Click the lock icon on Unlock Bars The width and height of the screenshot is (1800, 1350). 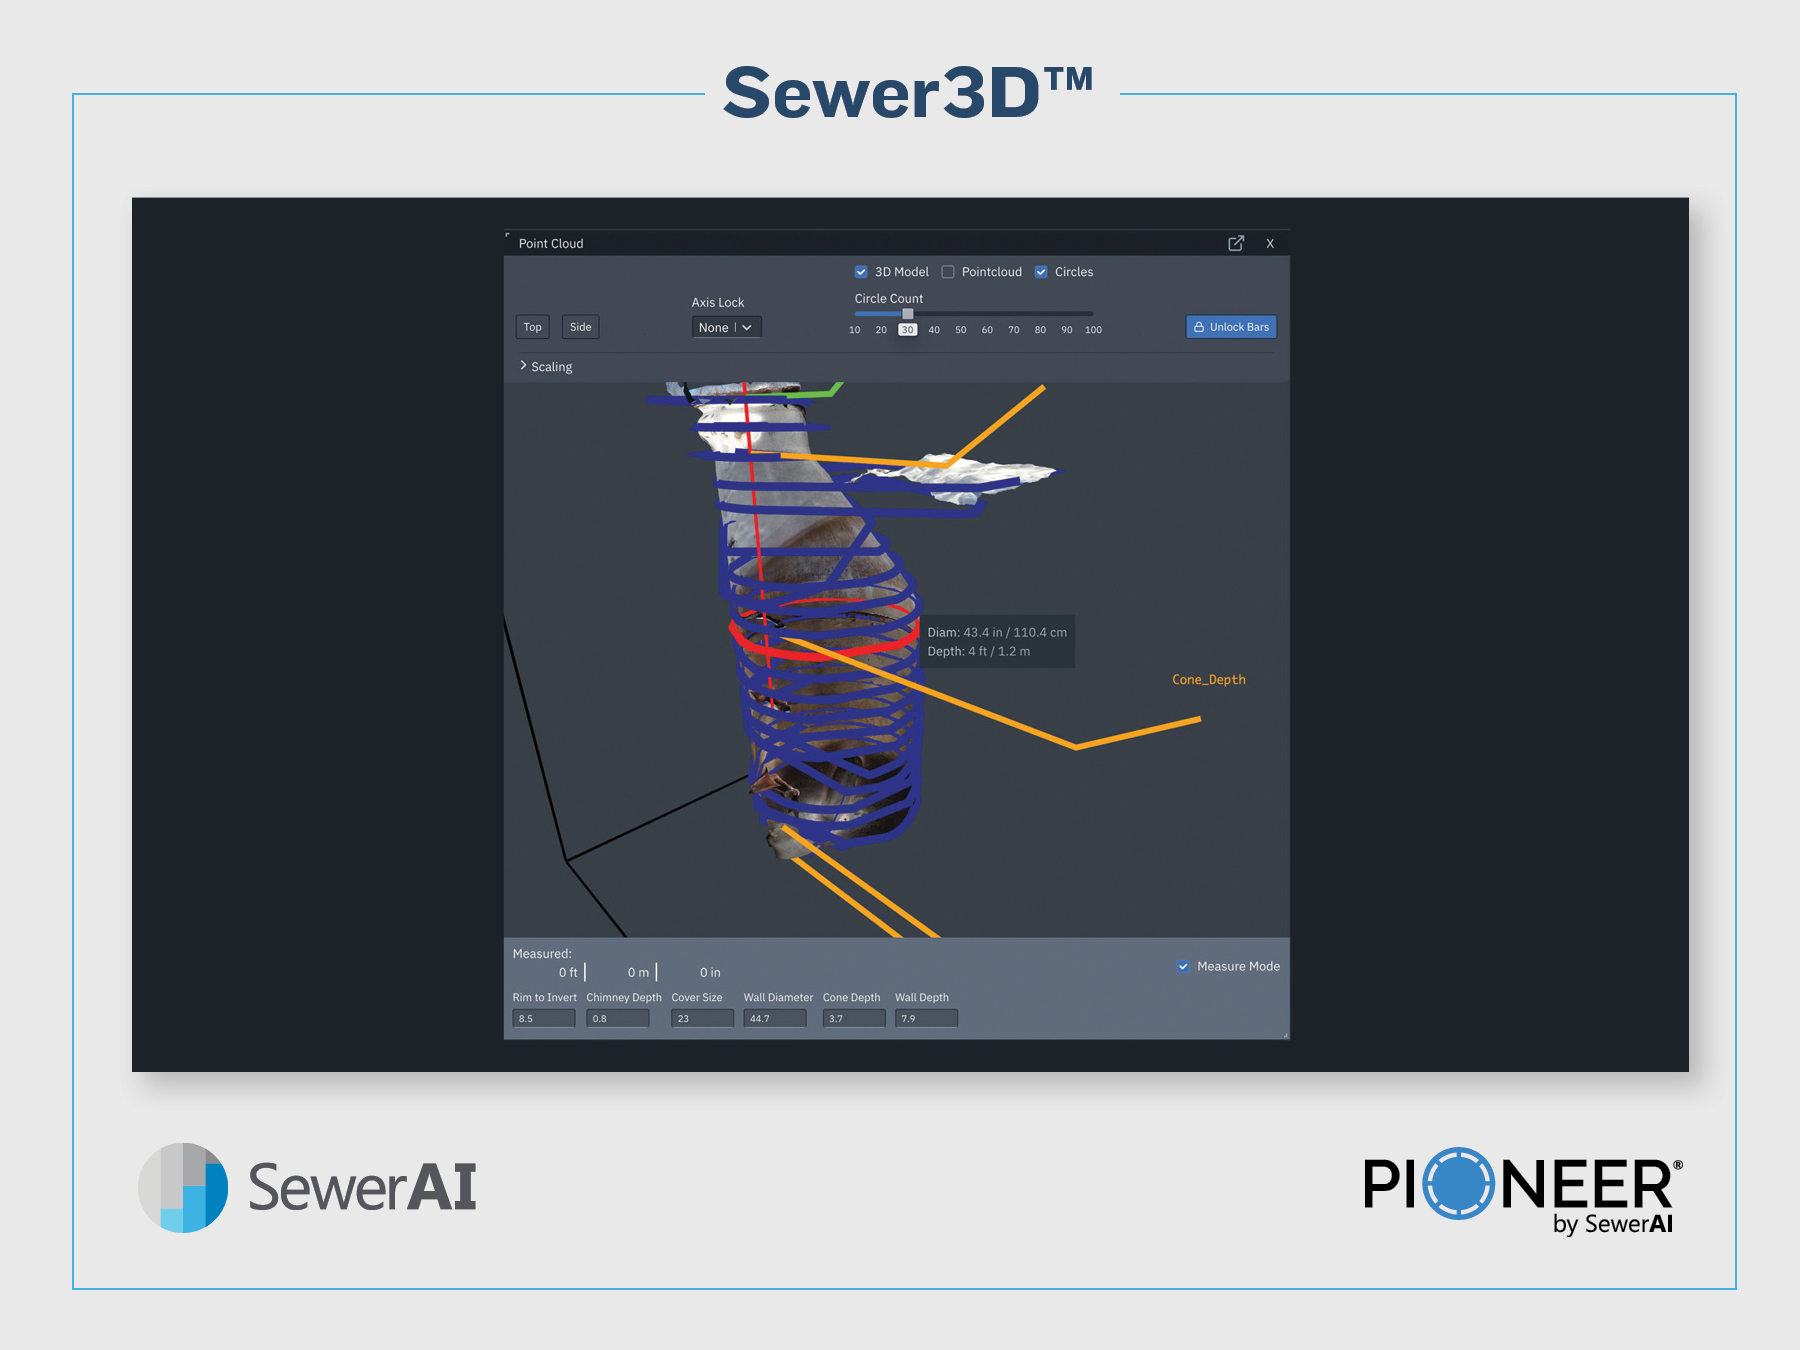(1199, 327)
